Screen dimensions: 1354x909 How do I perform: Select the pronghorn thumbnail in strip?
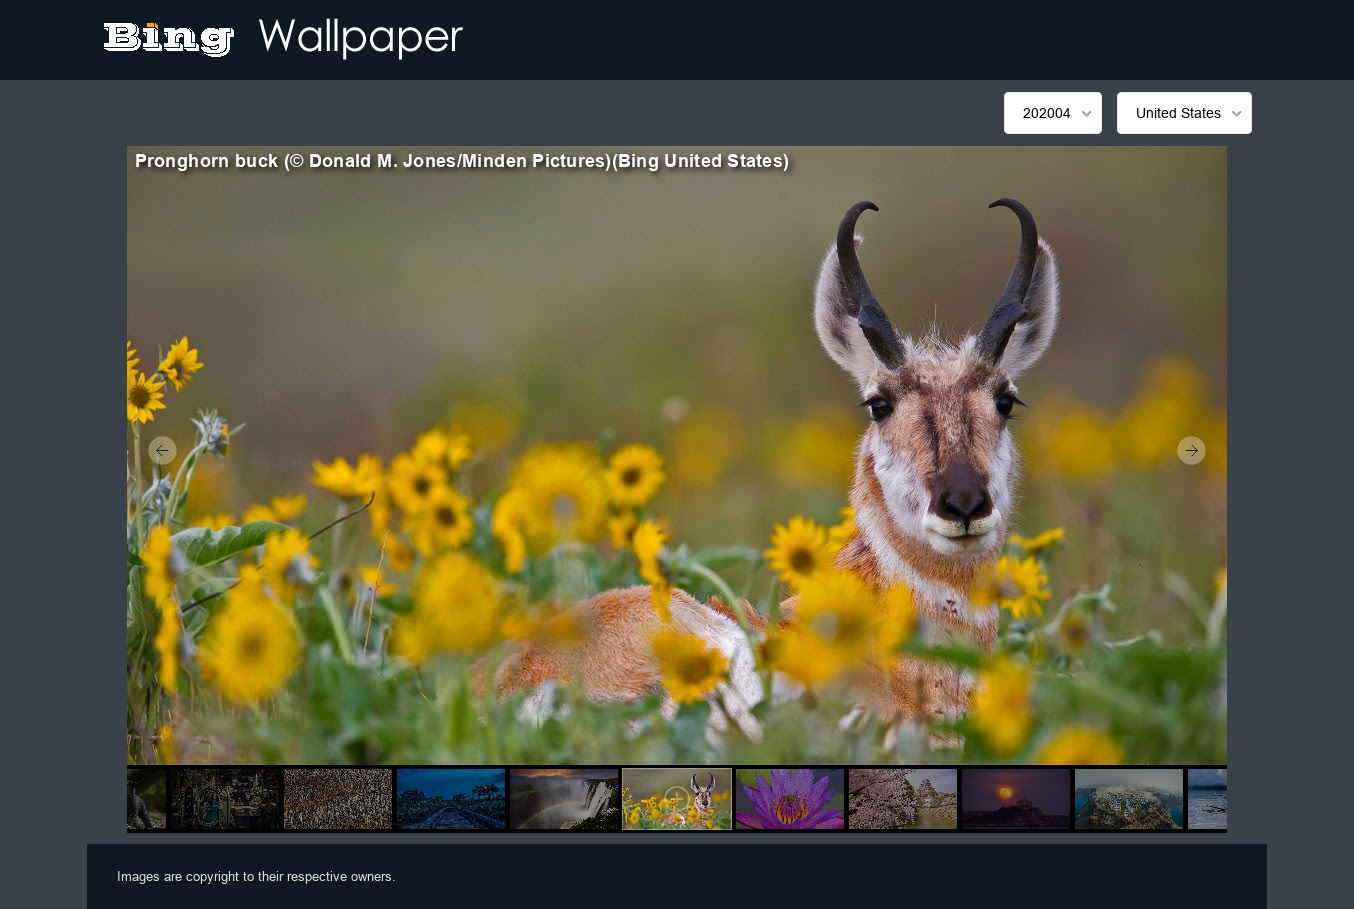[677, 799]
